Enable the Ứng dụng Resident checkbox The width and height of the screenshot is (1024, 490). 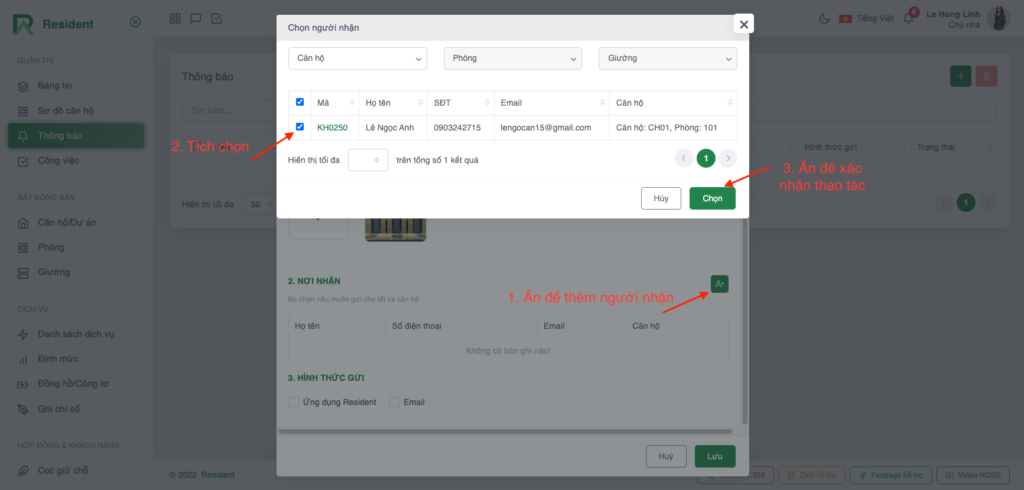[294, 402]
